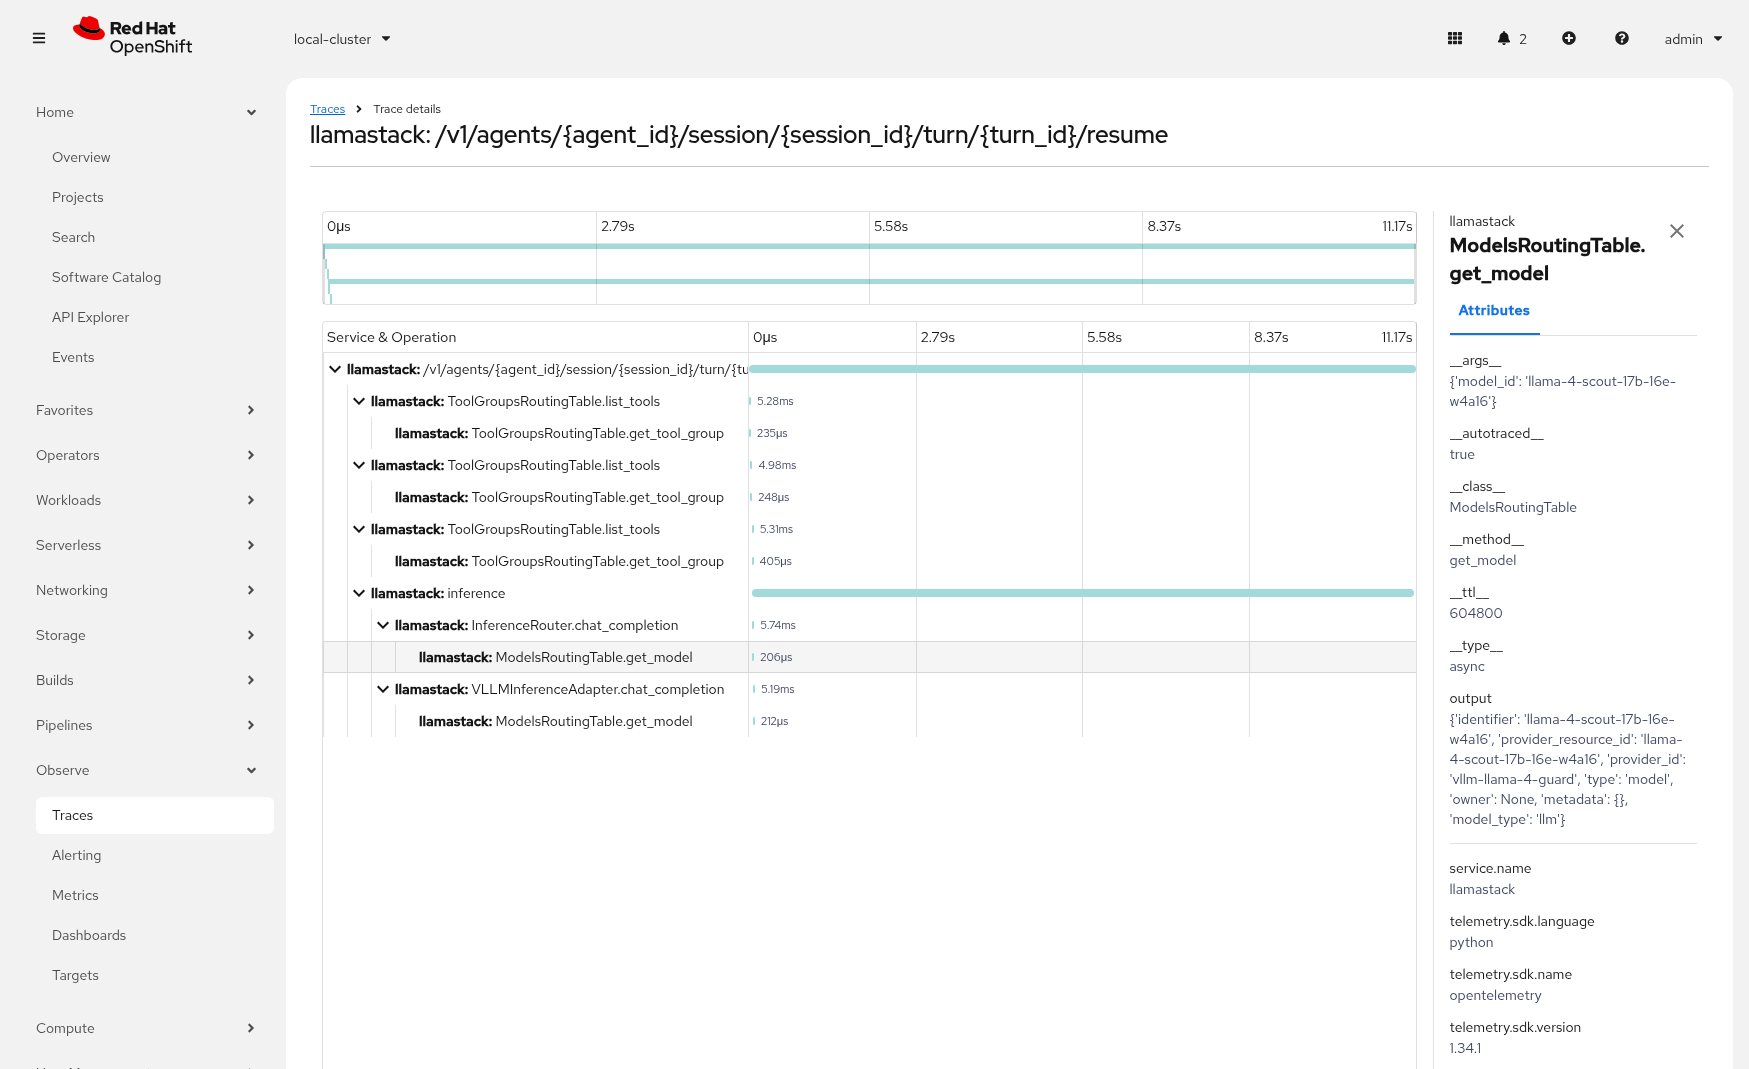Viewport: 1749px width, 1069px height.
Task: Collapse the llamastack inference span
Action: (x=359, y=593)
